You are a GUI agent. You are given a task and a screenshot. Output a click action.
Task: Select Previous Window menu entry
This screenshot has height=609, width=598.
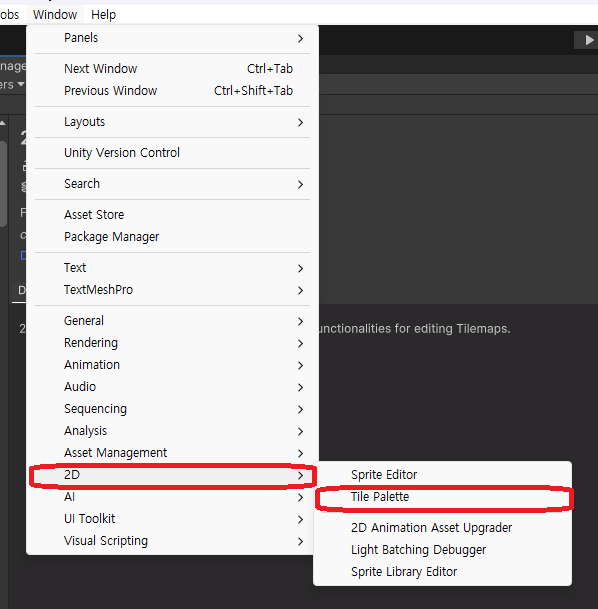click(x=172, y=91)
